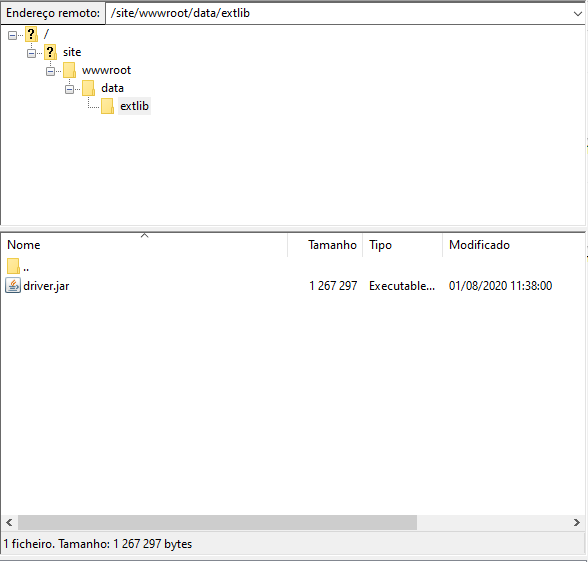Collapse the data tree node
The image size is (588, 562).
point(70,90)
